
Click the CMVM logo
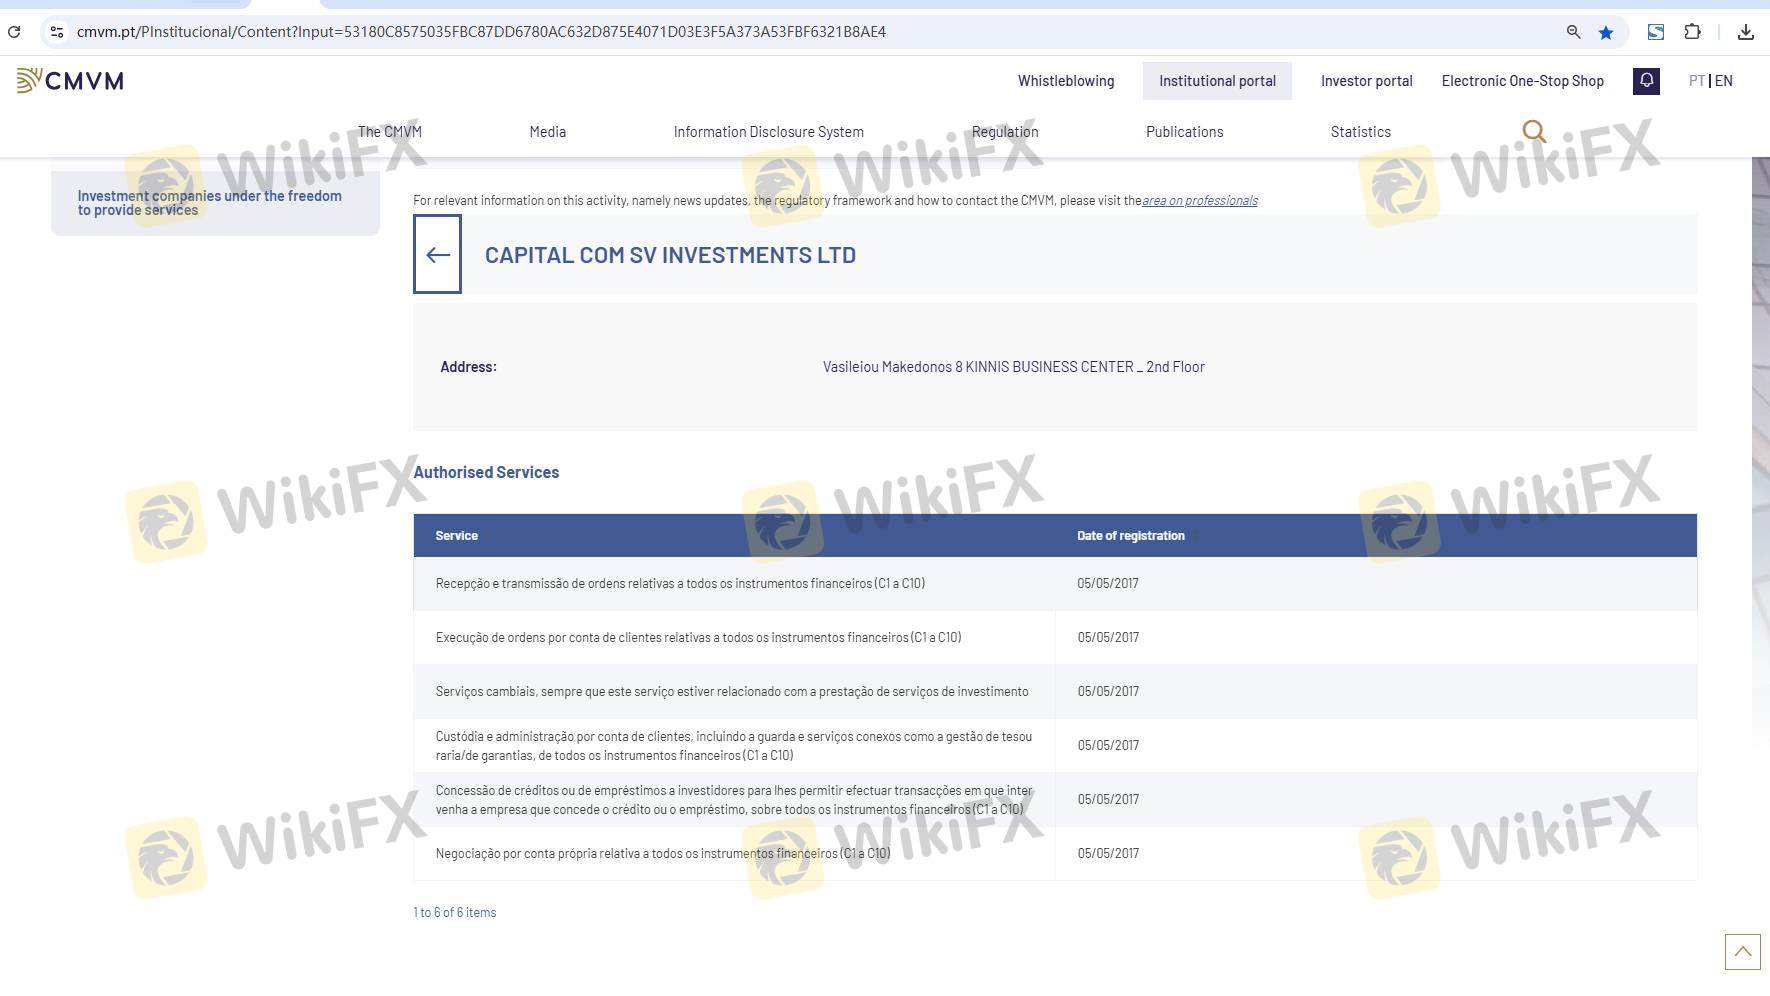(70, 81)
